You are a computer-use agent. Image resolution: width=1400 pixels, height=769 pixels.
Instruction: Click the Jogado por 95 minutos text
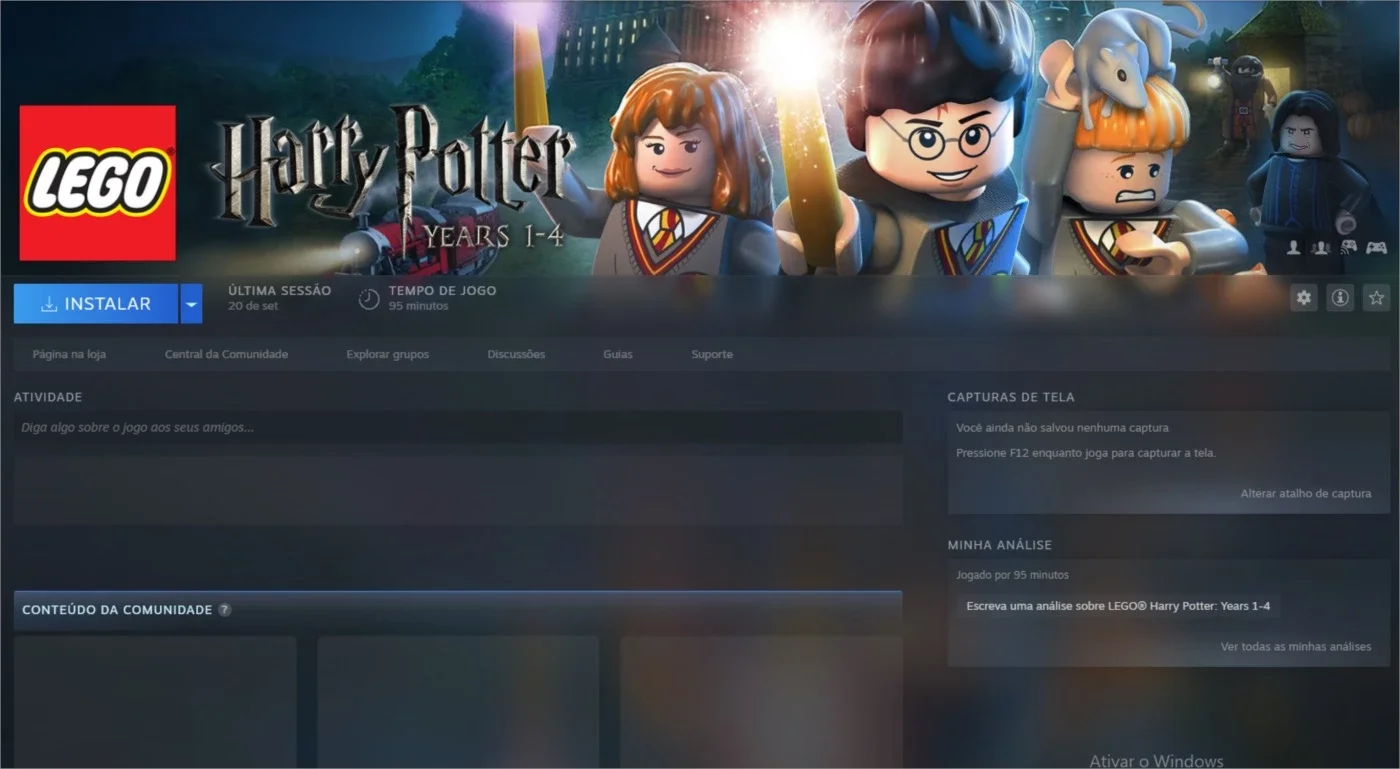point(1012,575)
